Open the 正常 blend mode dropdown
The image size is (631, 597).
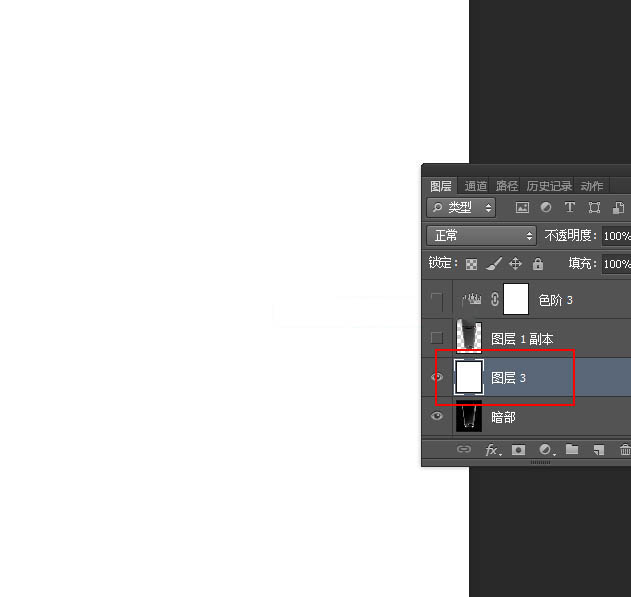481,236
